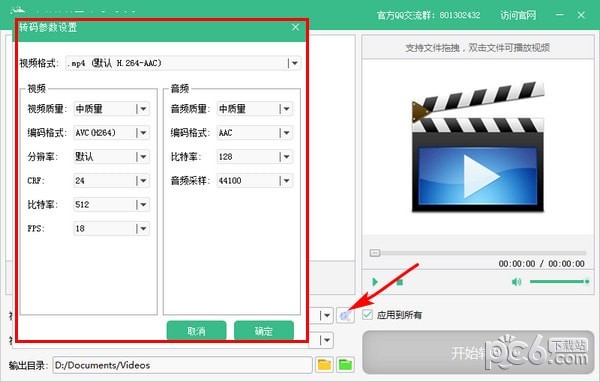
Task: Open output folder with green folder icon
Action: tap(345, 365)
